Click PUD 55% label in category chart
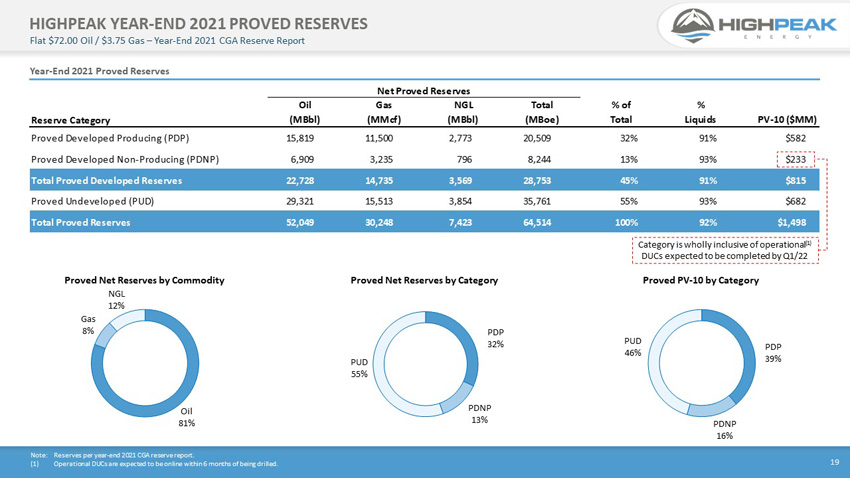Image resolution: width=850 pixels, height=478 pixels. pos(359,368)
